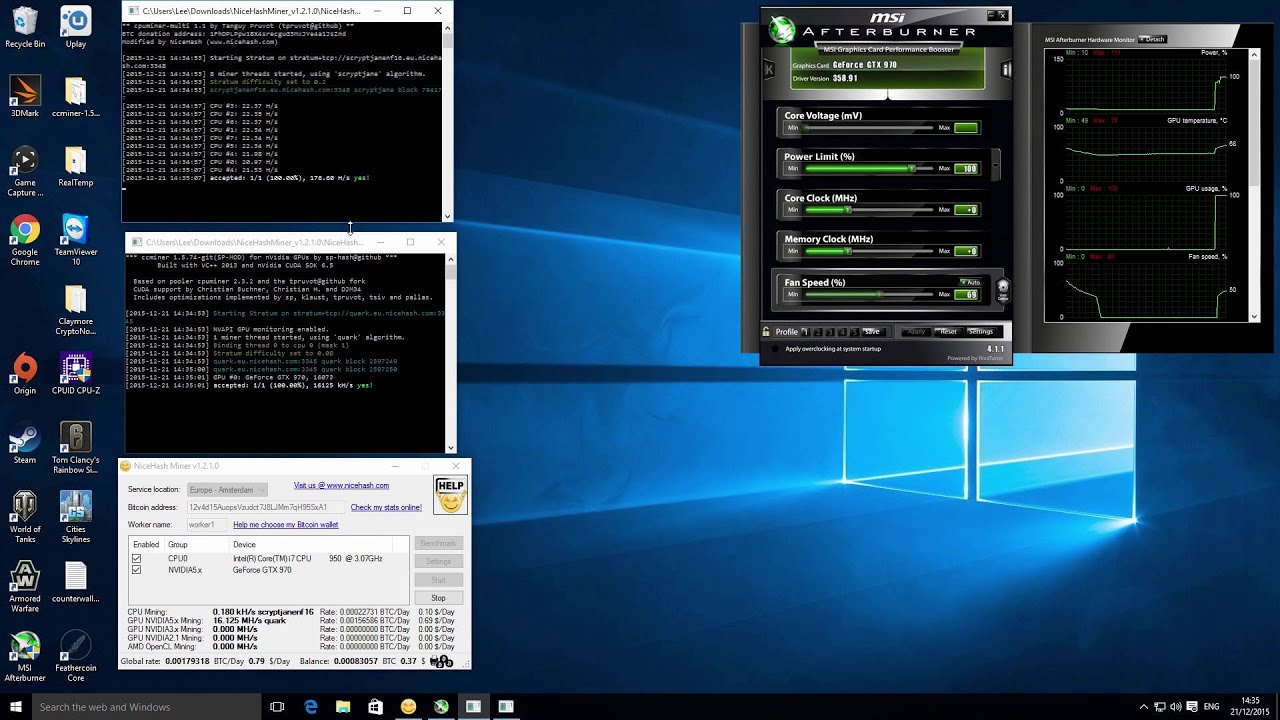This screenshot has height=720, width=1280.
Task: Open the Armored Warfare desktop shortcut
Action: pyautogui.click(x=25, y=588)
